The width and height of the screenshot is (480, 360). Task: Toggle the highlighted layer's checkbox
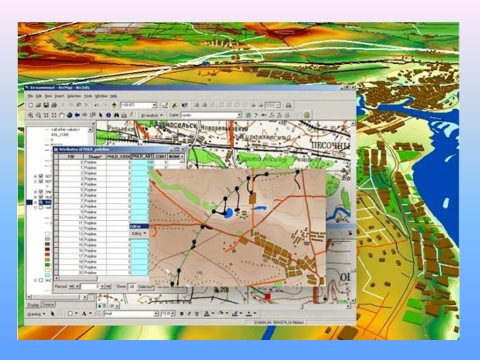pyautogui.click(x=41, y=202)
